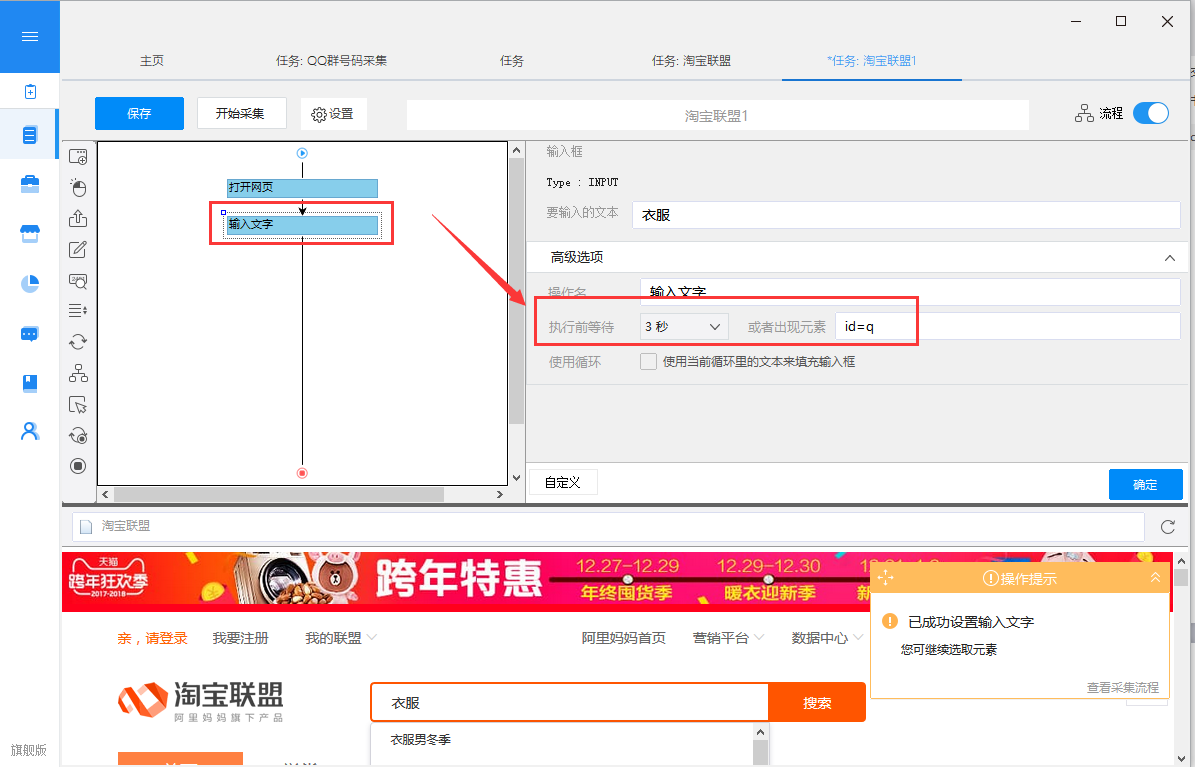1195x767 pixels.
Task: Select the switch dropdown list tool
Action: (x=78, y=310)
